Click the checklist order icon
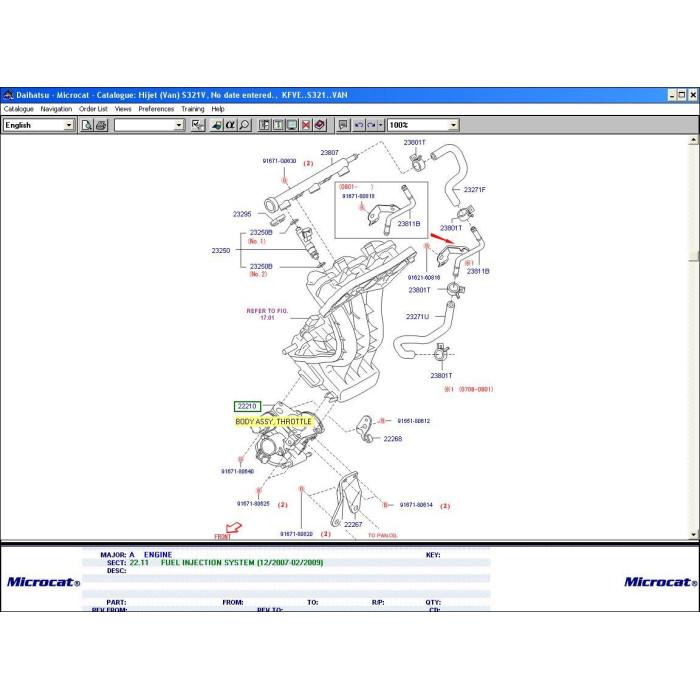The image size is (700, 700). 198,125
